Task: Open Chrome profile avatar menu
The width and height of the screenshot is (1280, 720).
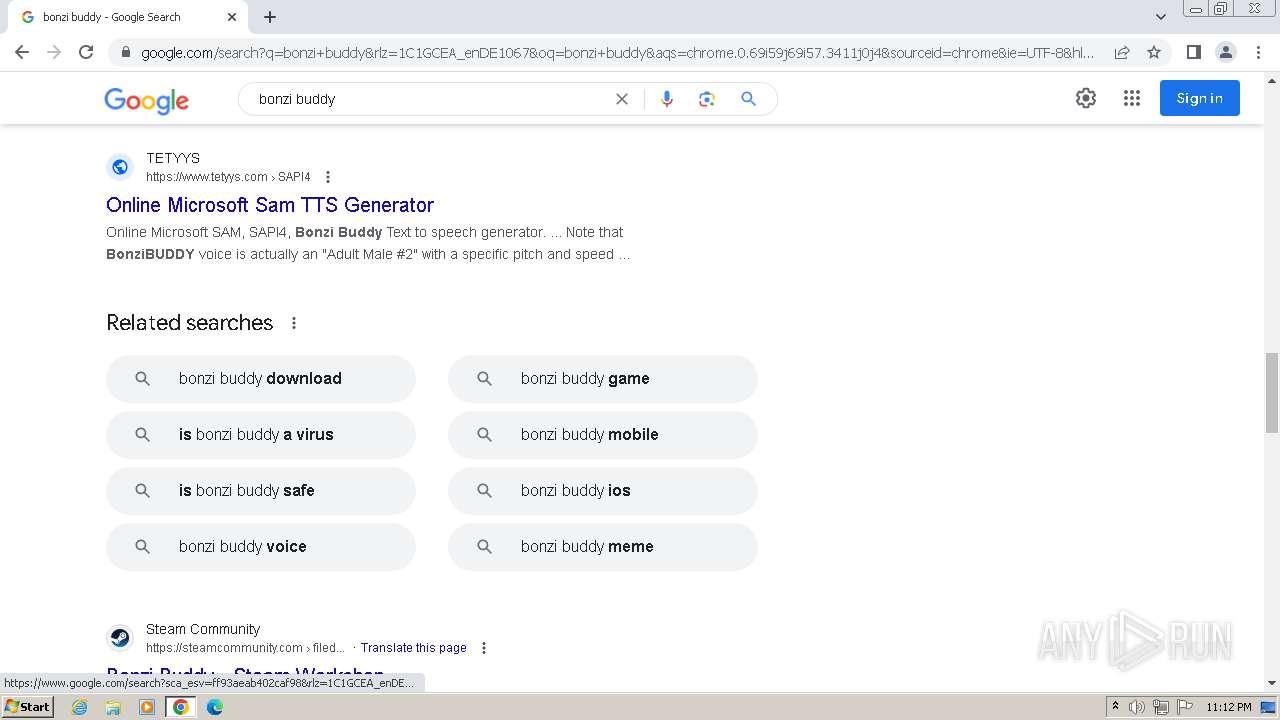Action: point(1225,52)
